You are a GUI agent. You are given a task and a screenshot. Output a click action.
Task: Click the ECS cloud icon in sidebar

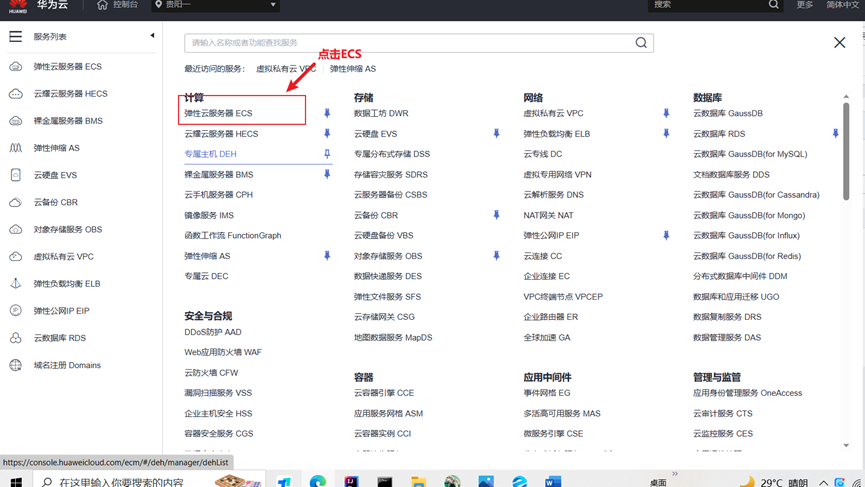click(x=15, y=67)
